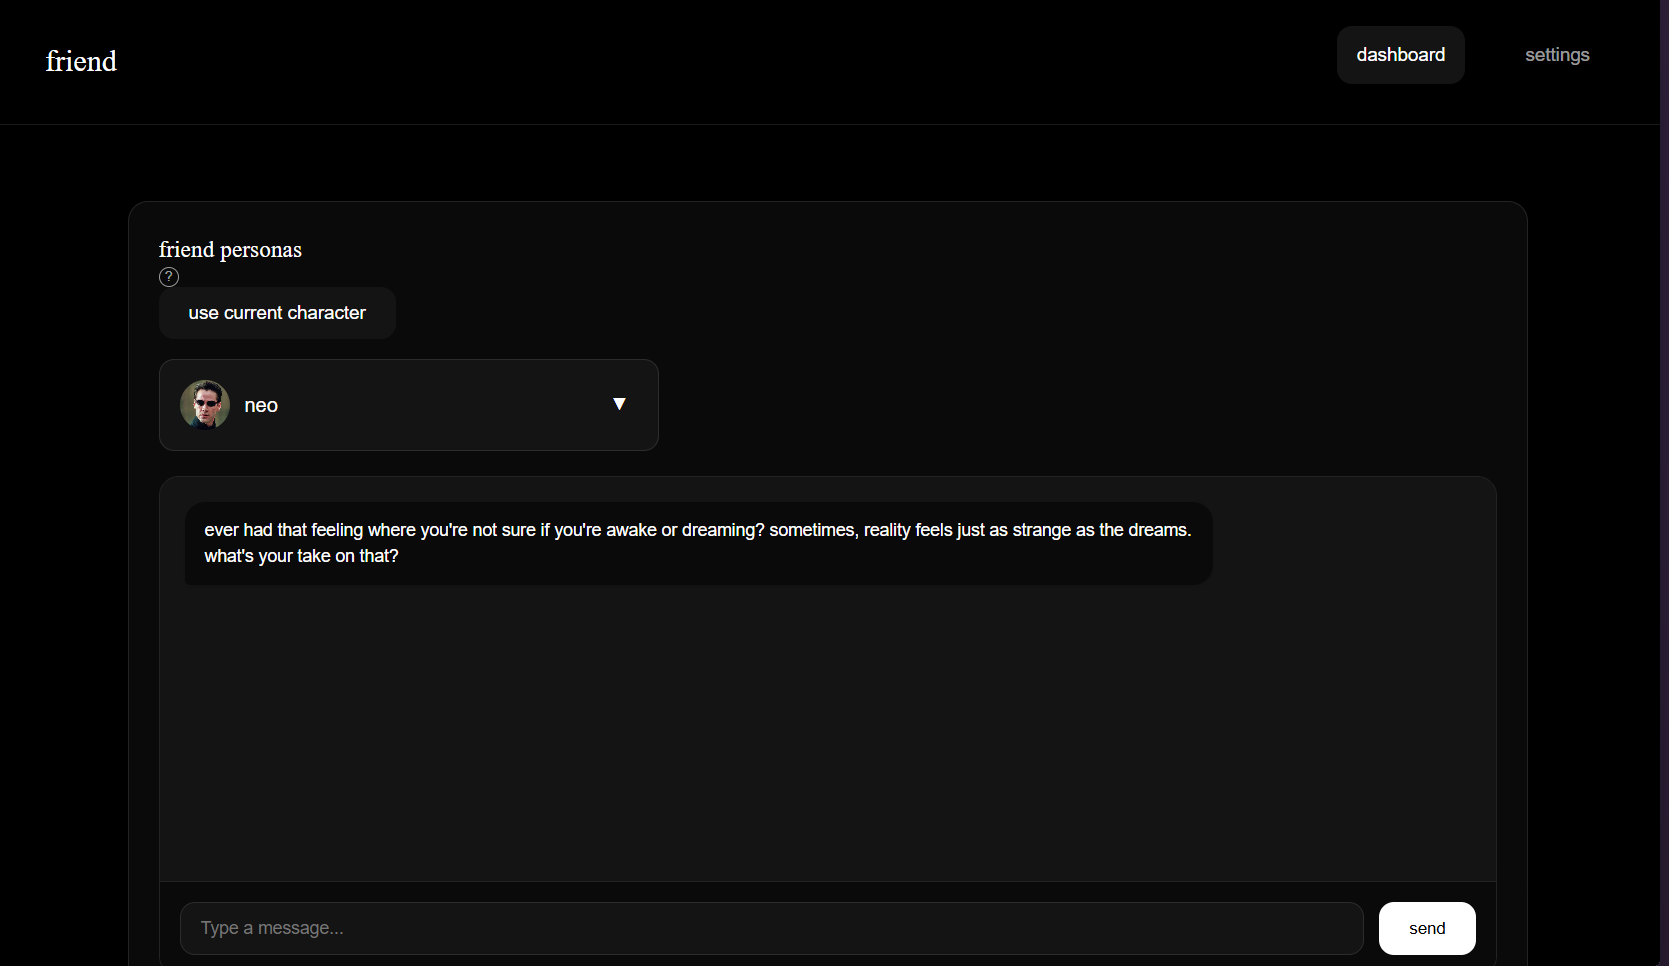Click the question mark help icon
1669x966 pixels.
(x=169, y=277)
